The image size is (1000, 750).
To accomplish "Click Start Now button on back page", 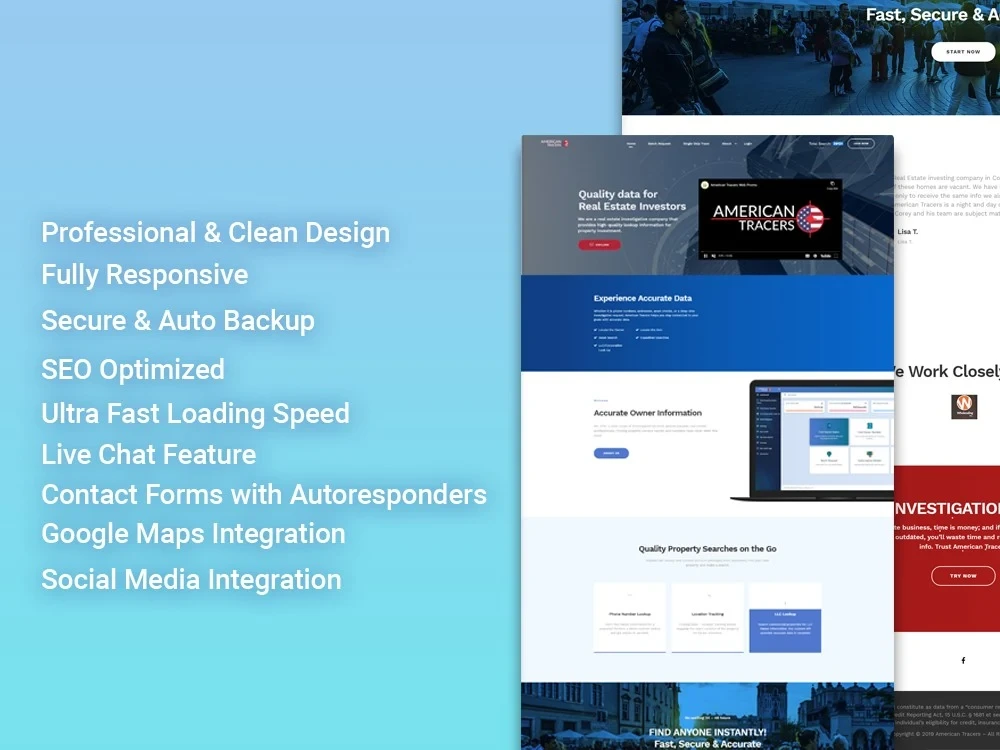I will point(963,52).
